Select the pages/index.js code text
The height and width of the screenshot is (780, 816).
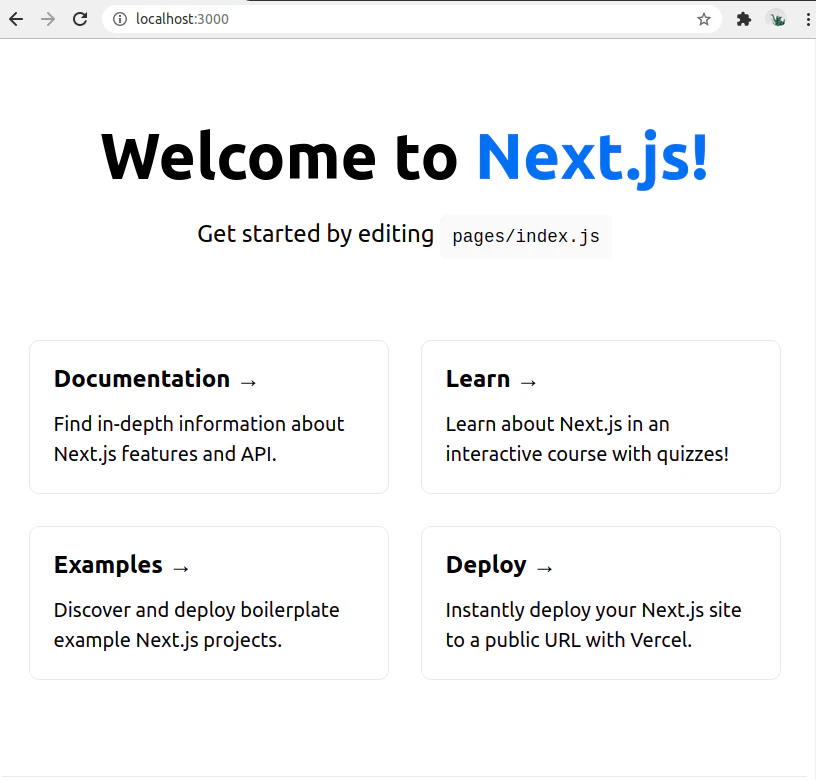point(526,237)
